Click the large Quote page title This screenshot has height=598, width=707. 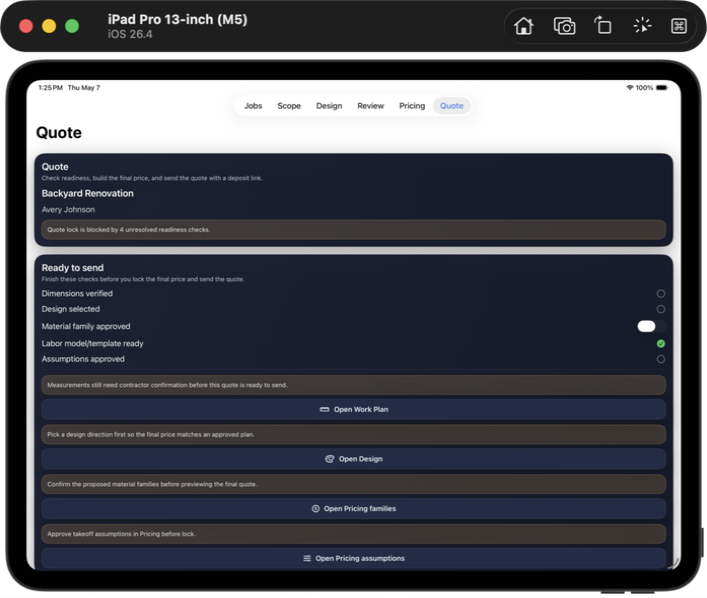tap(59, 133)
